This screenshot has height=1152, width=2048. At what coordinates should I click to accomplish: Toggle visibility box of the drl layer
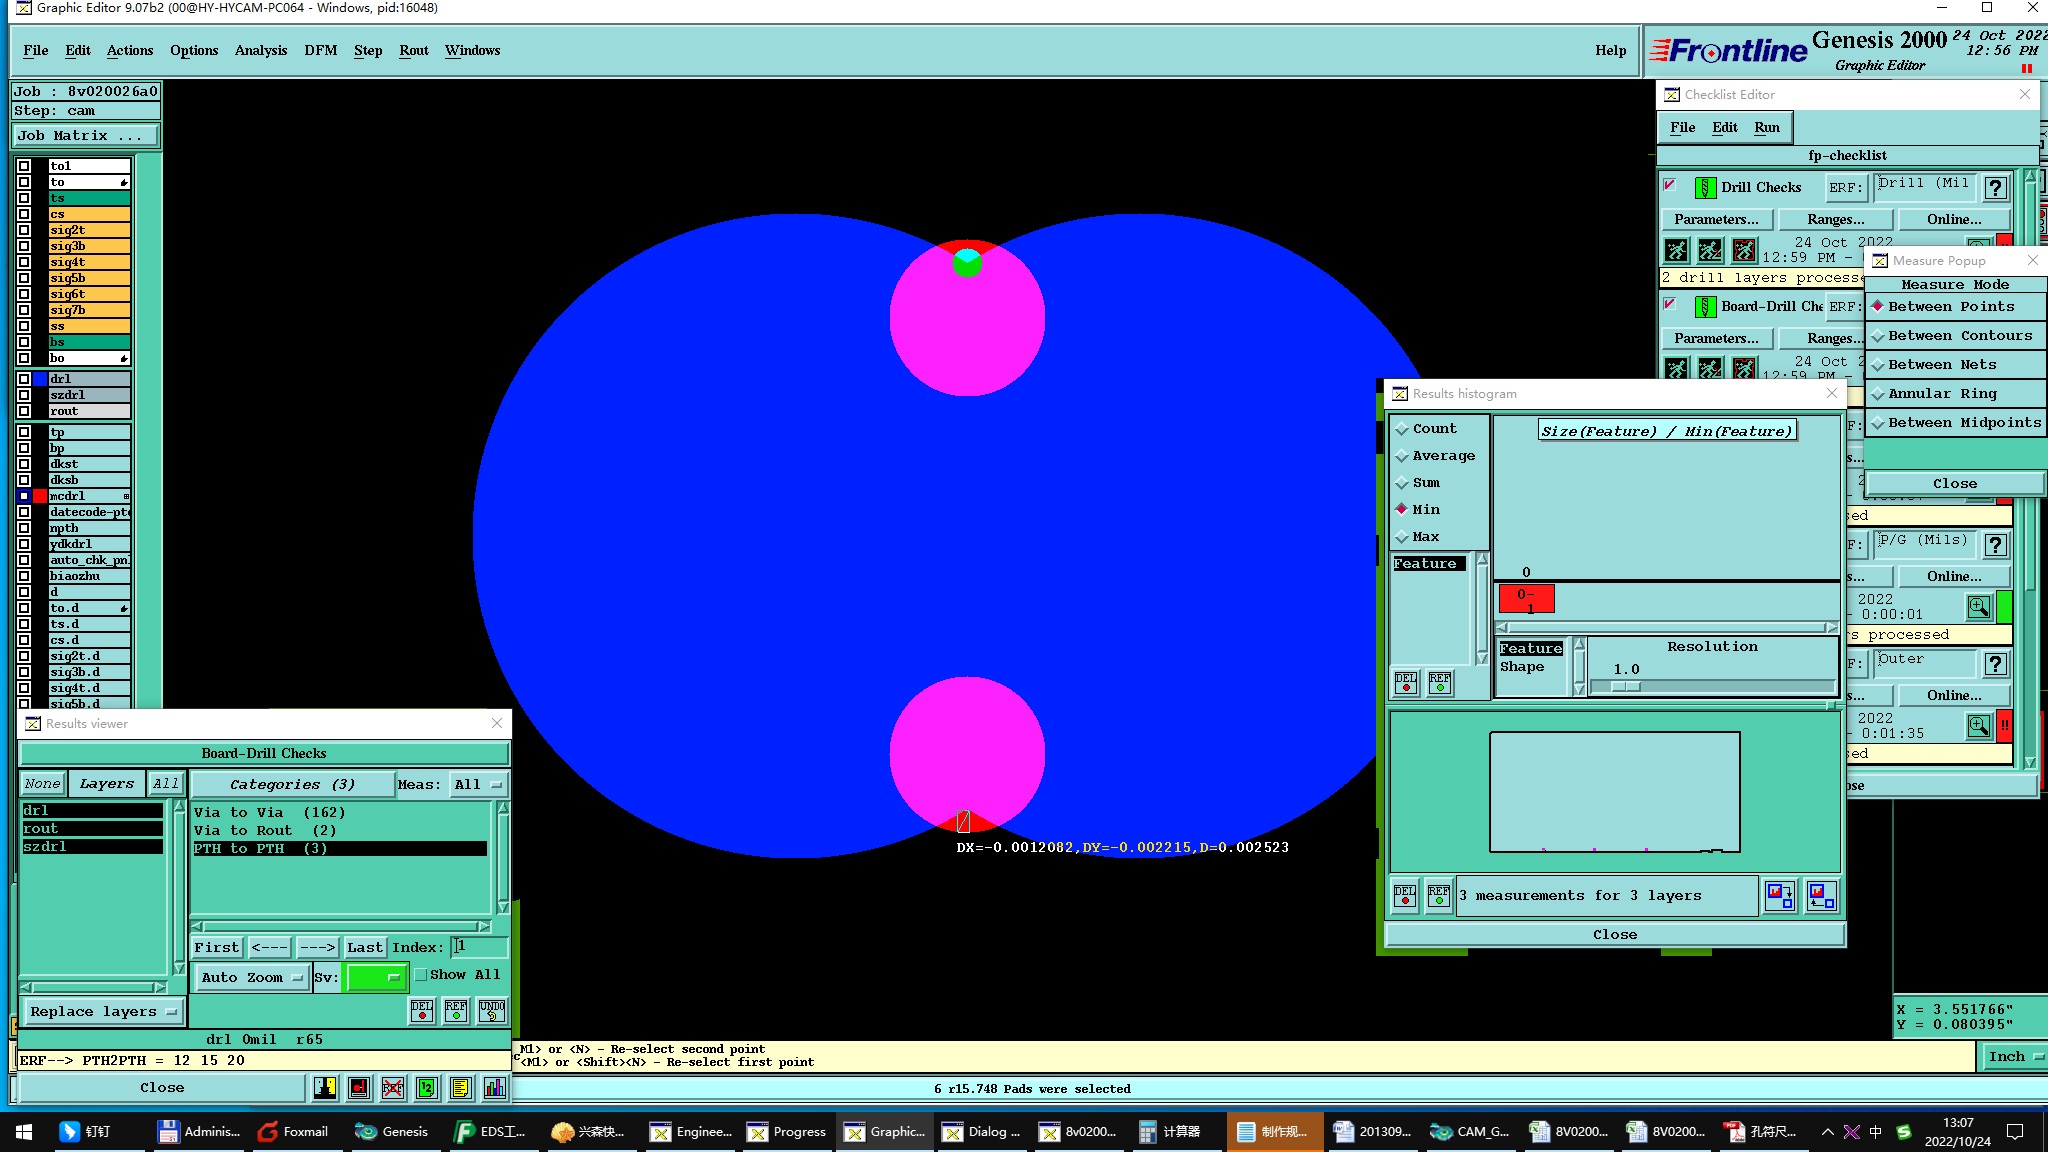[24, 379]
